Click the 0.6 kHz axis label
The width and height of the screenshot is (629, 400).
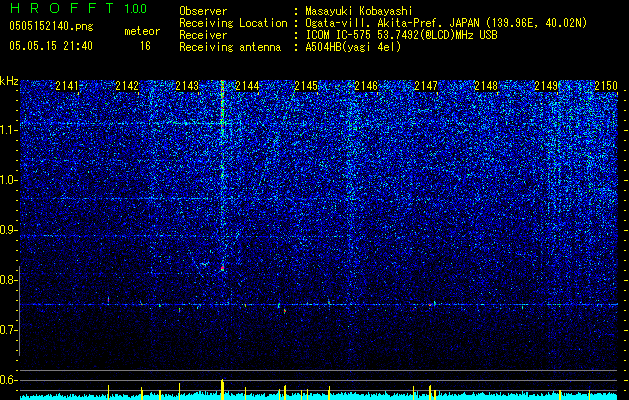(8, 380)
